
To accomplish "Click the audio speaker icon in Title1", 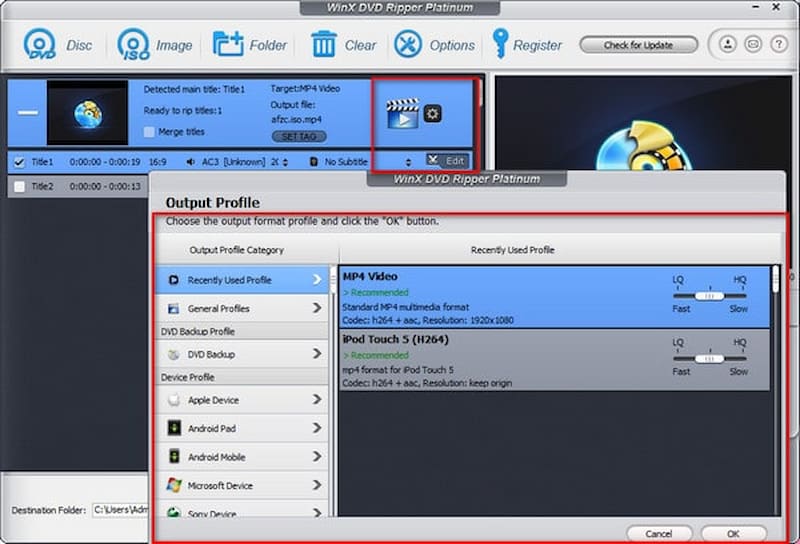I will click(190, 162).
